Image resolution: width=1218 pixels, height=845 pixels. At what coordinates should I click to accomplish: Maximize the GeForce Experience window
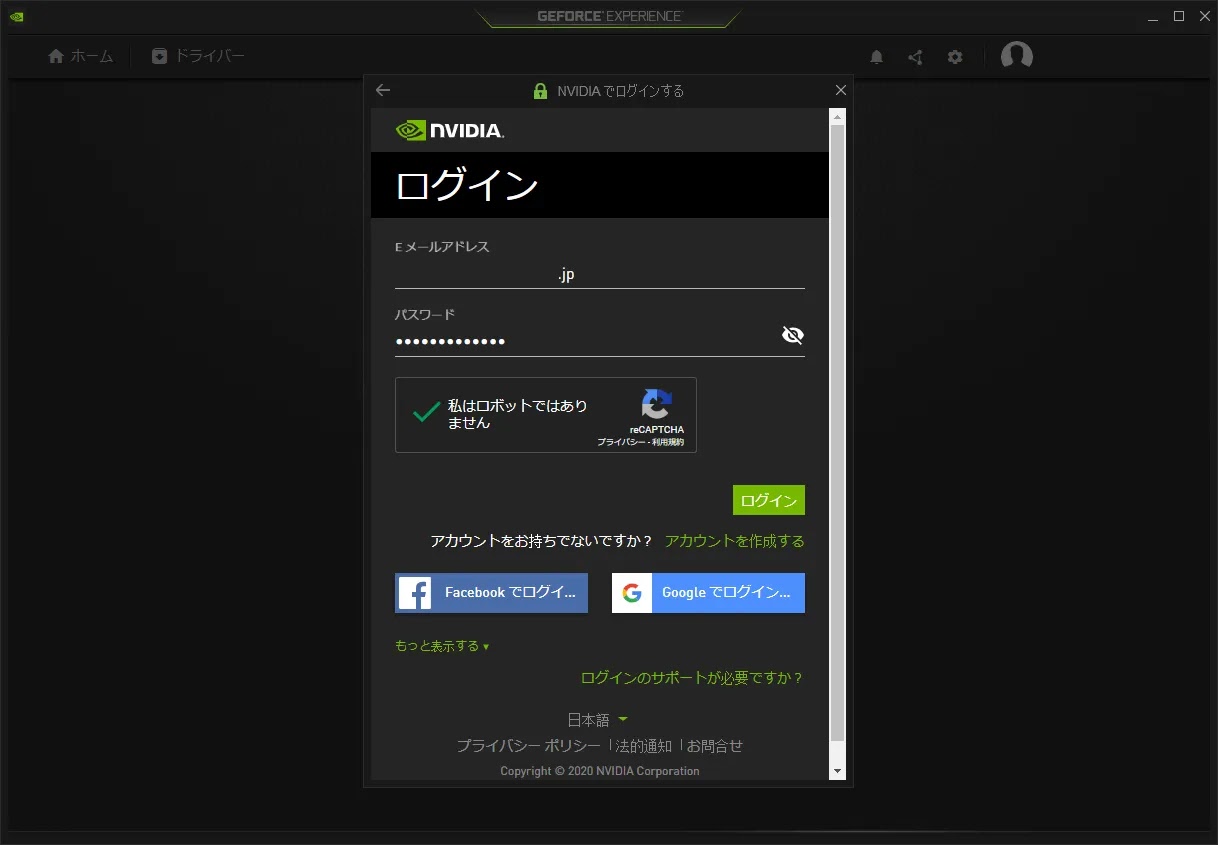point(1179,16)
